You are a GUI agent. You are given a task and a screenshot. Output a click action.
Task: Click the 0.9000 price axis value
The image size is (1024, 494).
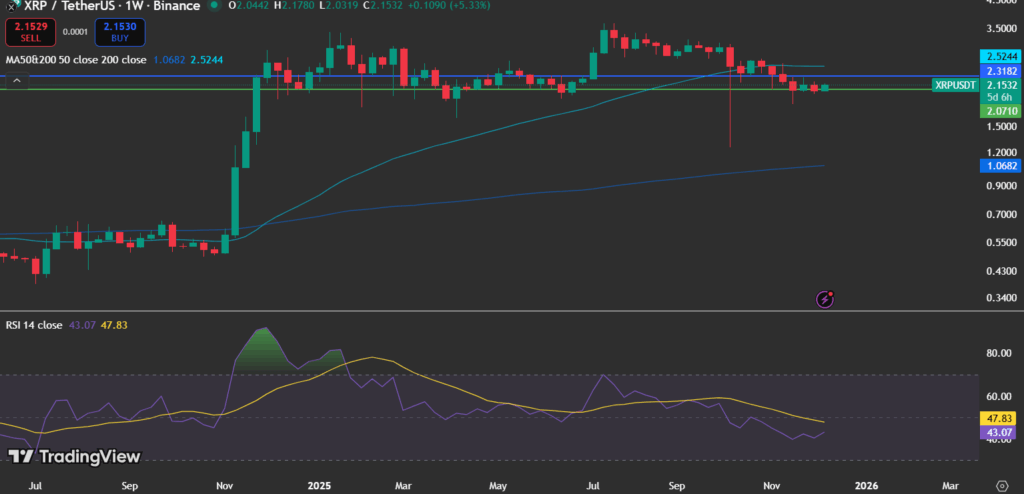[1002, 186]
